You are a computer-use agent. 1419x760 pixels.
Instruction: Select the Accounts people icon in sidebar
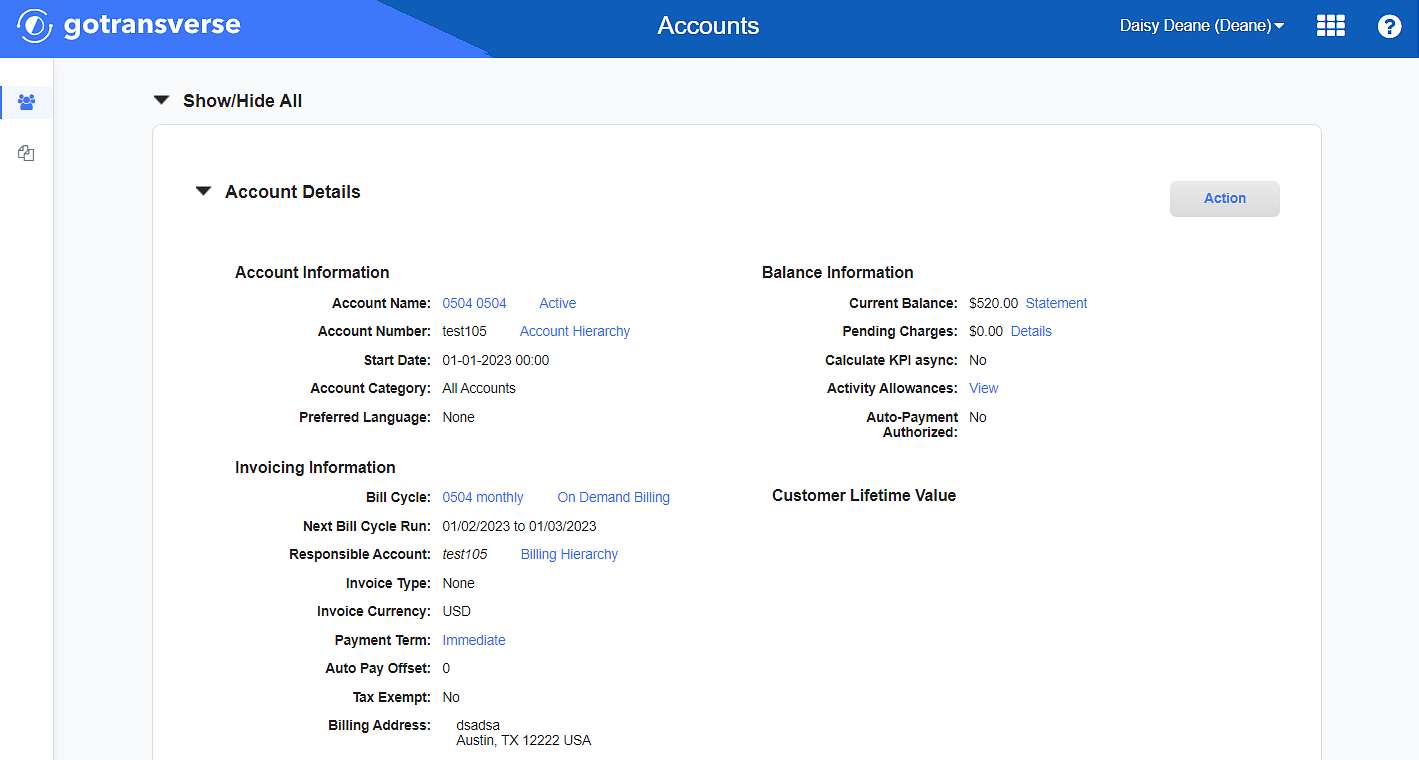pos(27,102)
